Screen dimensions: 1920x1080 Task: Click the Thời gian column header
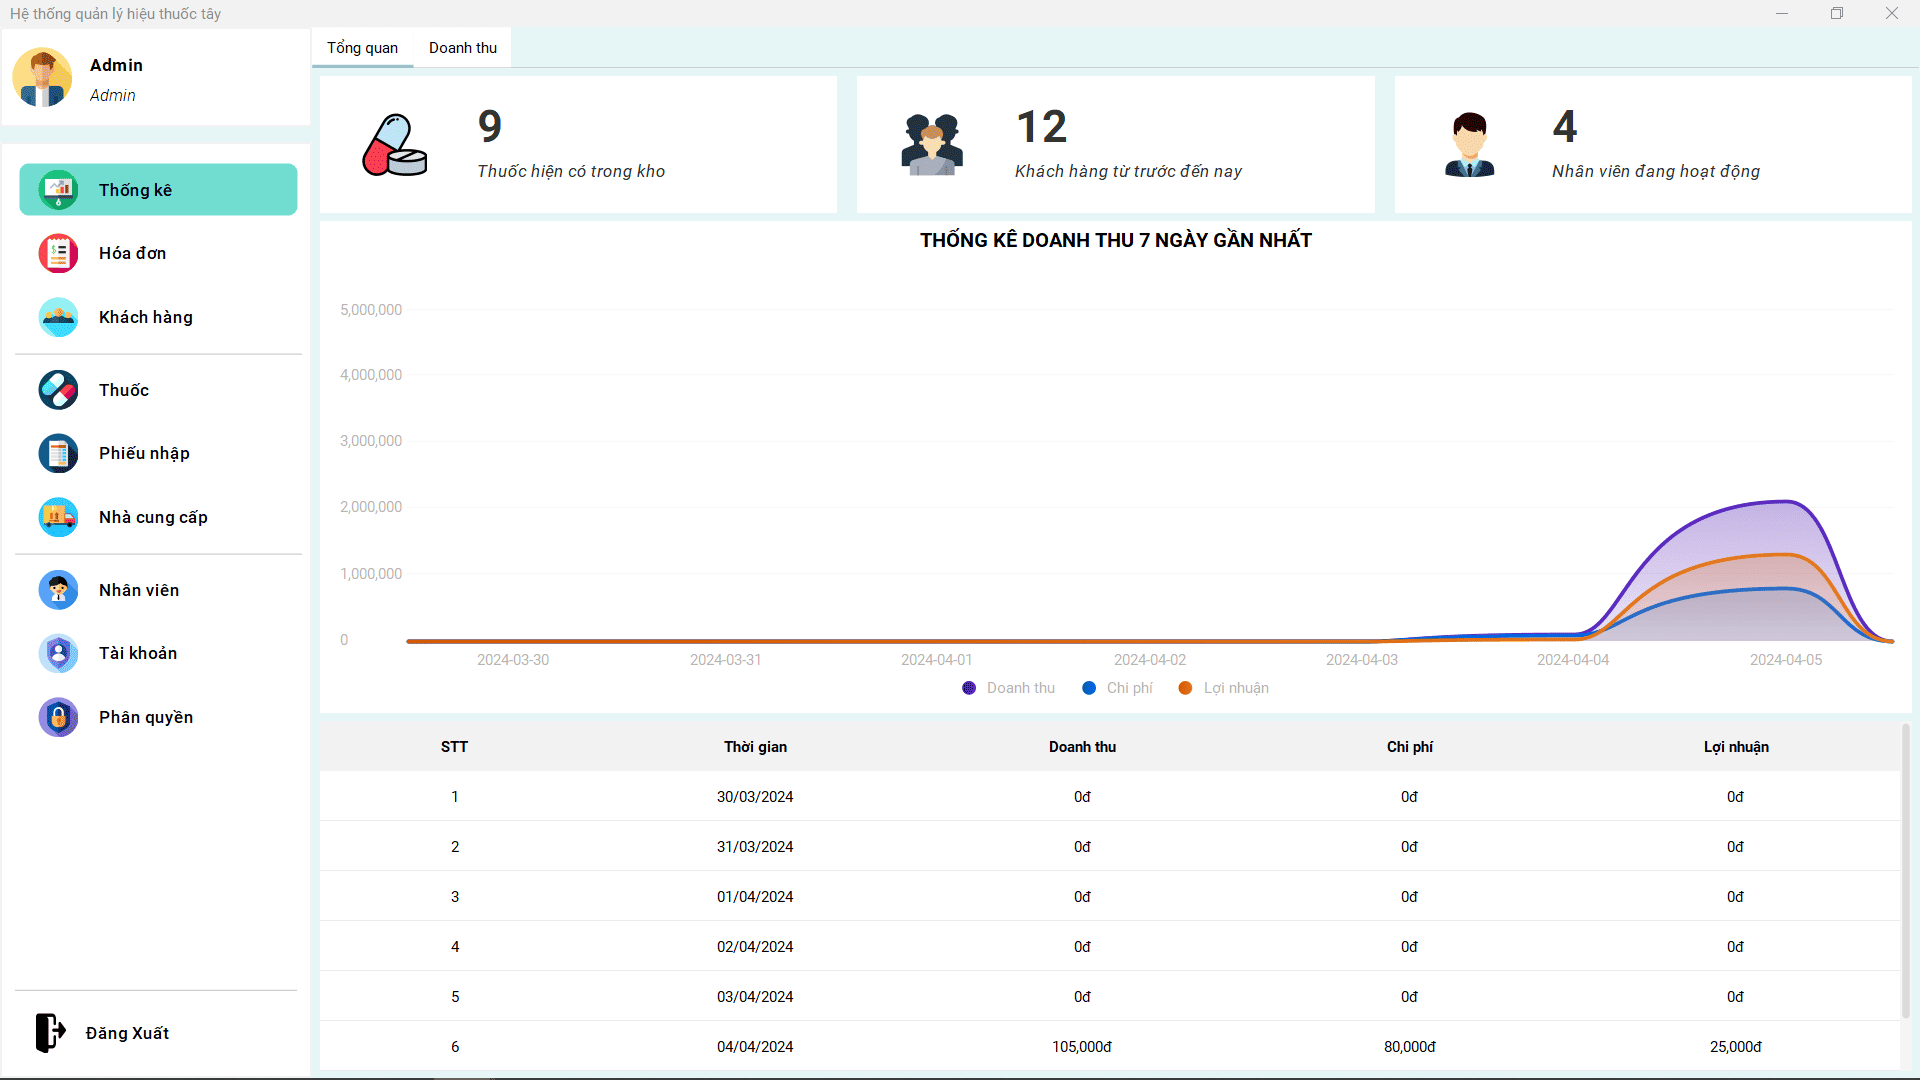pos(755,747)
